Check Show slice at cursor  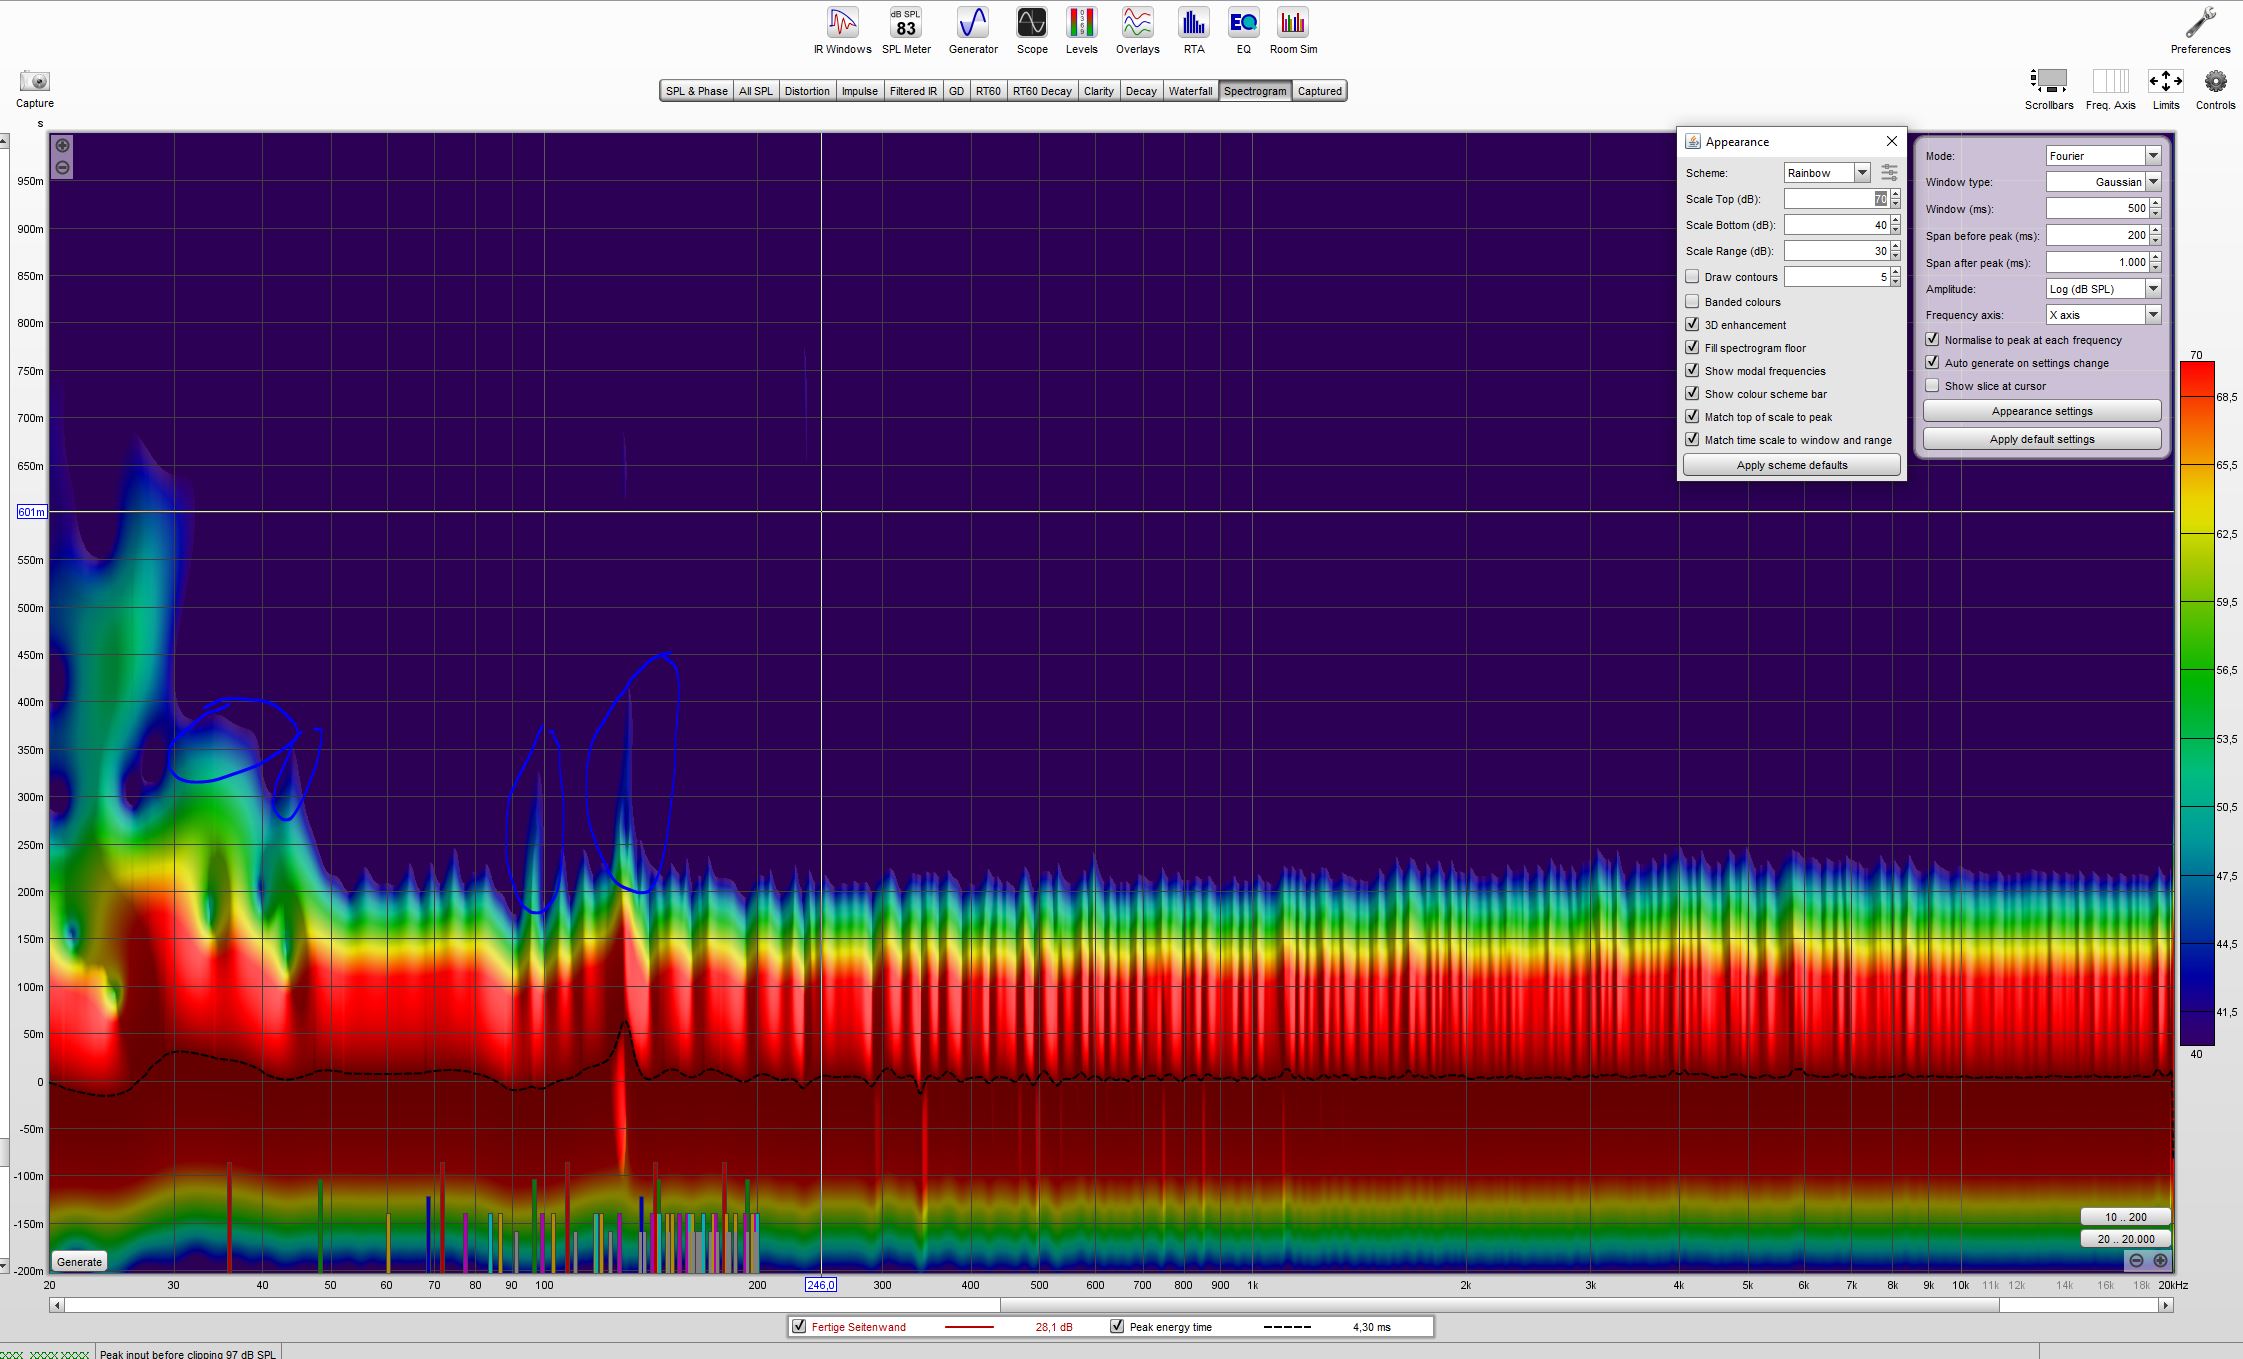[1932, 386]
